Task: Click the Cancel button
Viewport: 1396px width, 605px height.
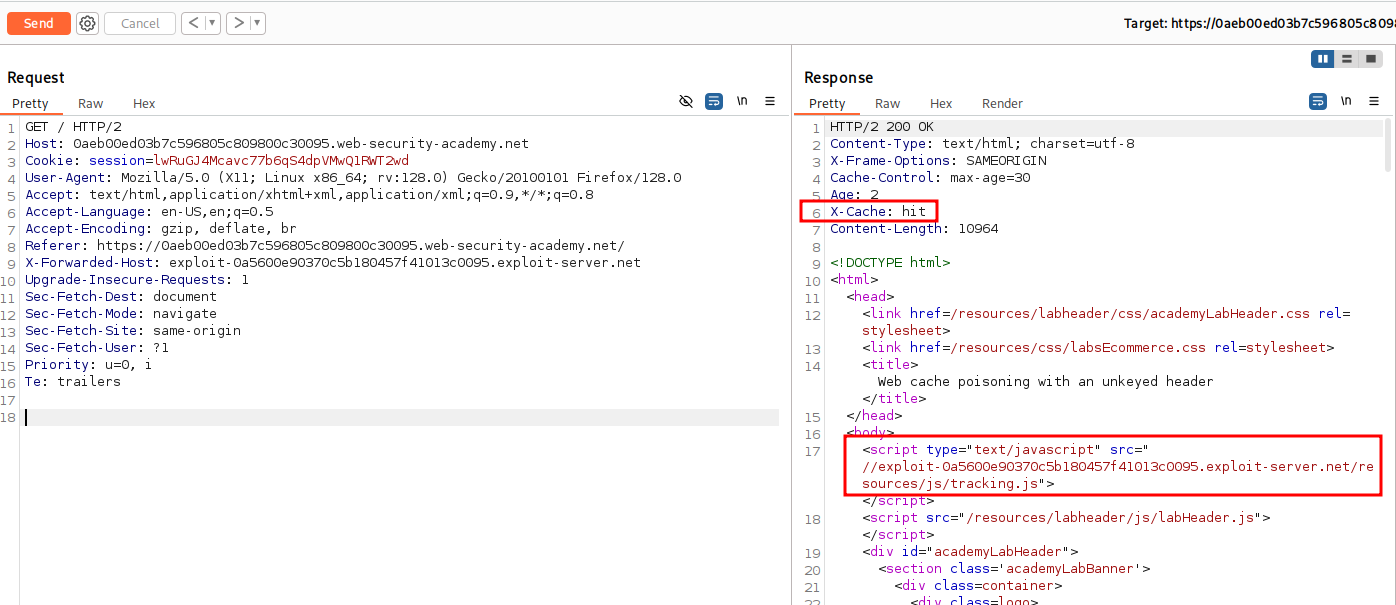Action: [140, 23]
